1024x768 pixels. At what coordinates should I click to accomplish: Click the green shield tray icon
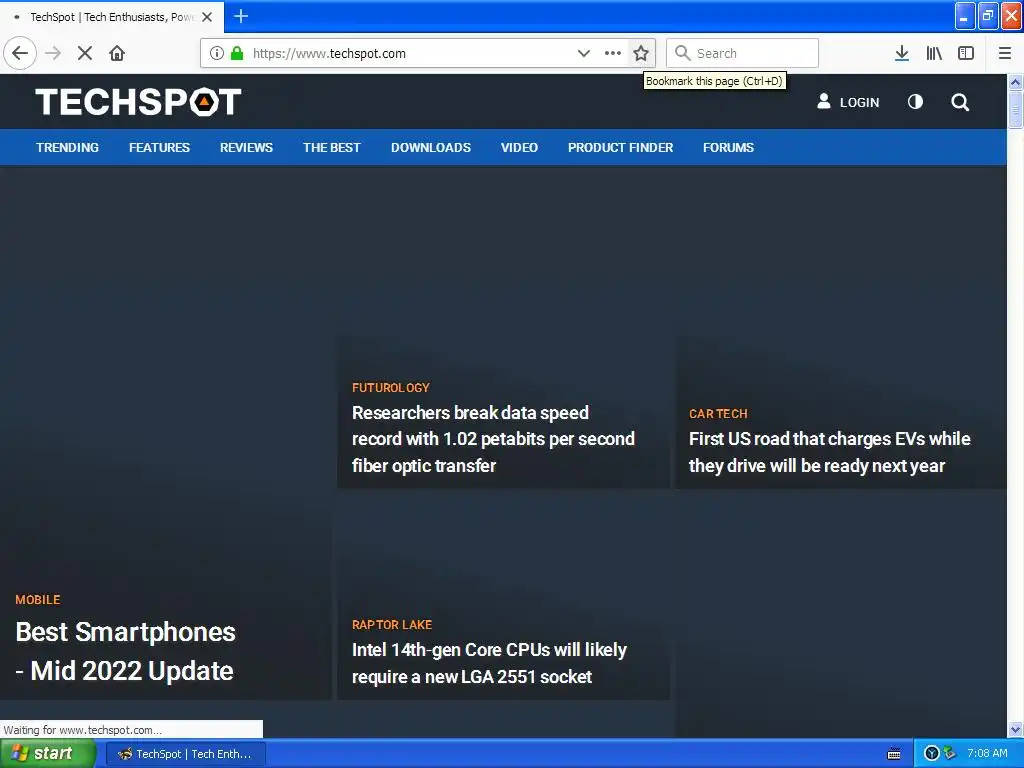(x=950, y=754)
